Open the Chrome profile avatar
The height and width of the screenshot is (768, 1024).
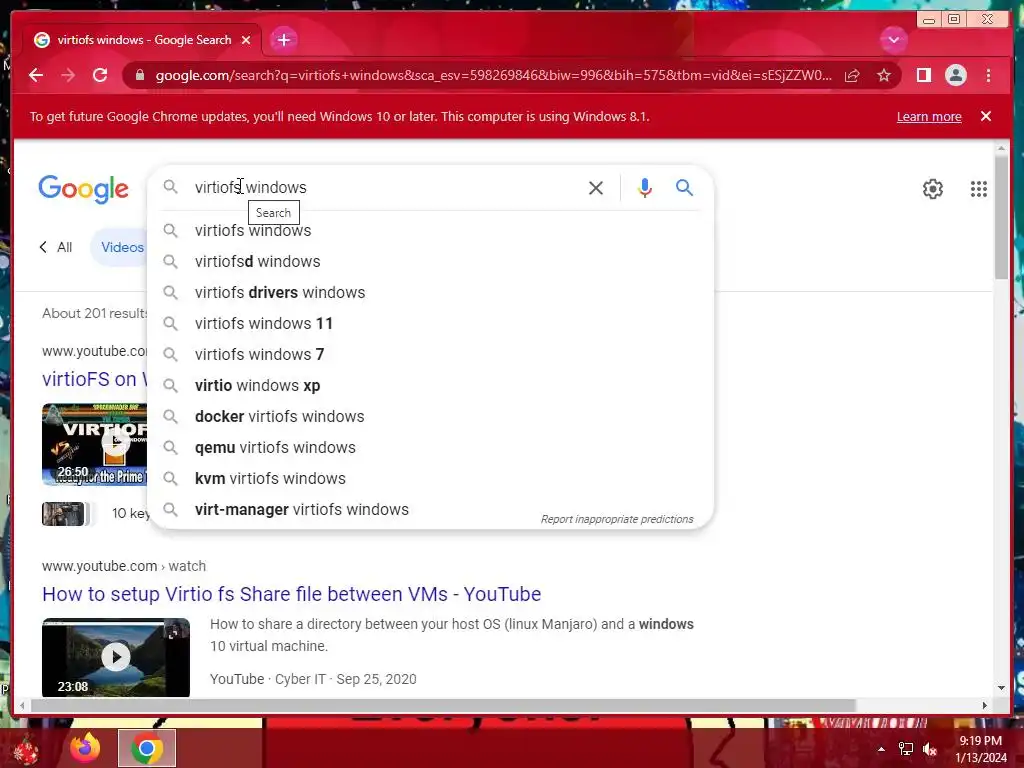(x=955, y=75)
